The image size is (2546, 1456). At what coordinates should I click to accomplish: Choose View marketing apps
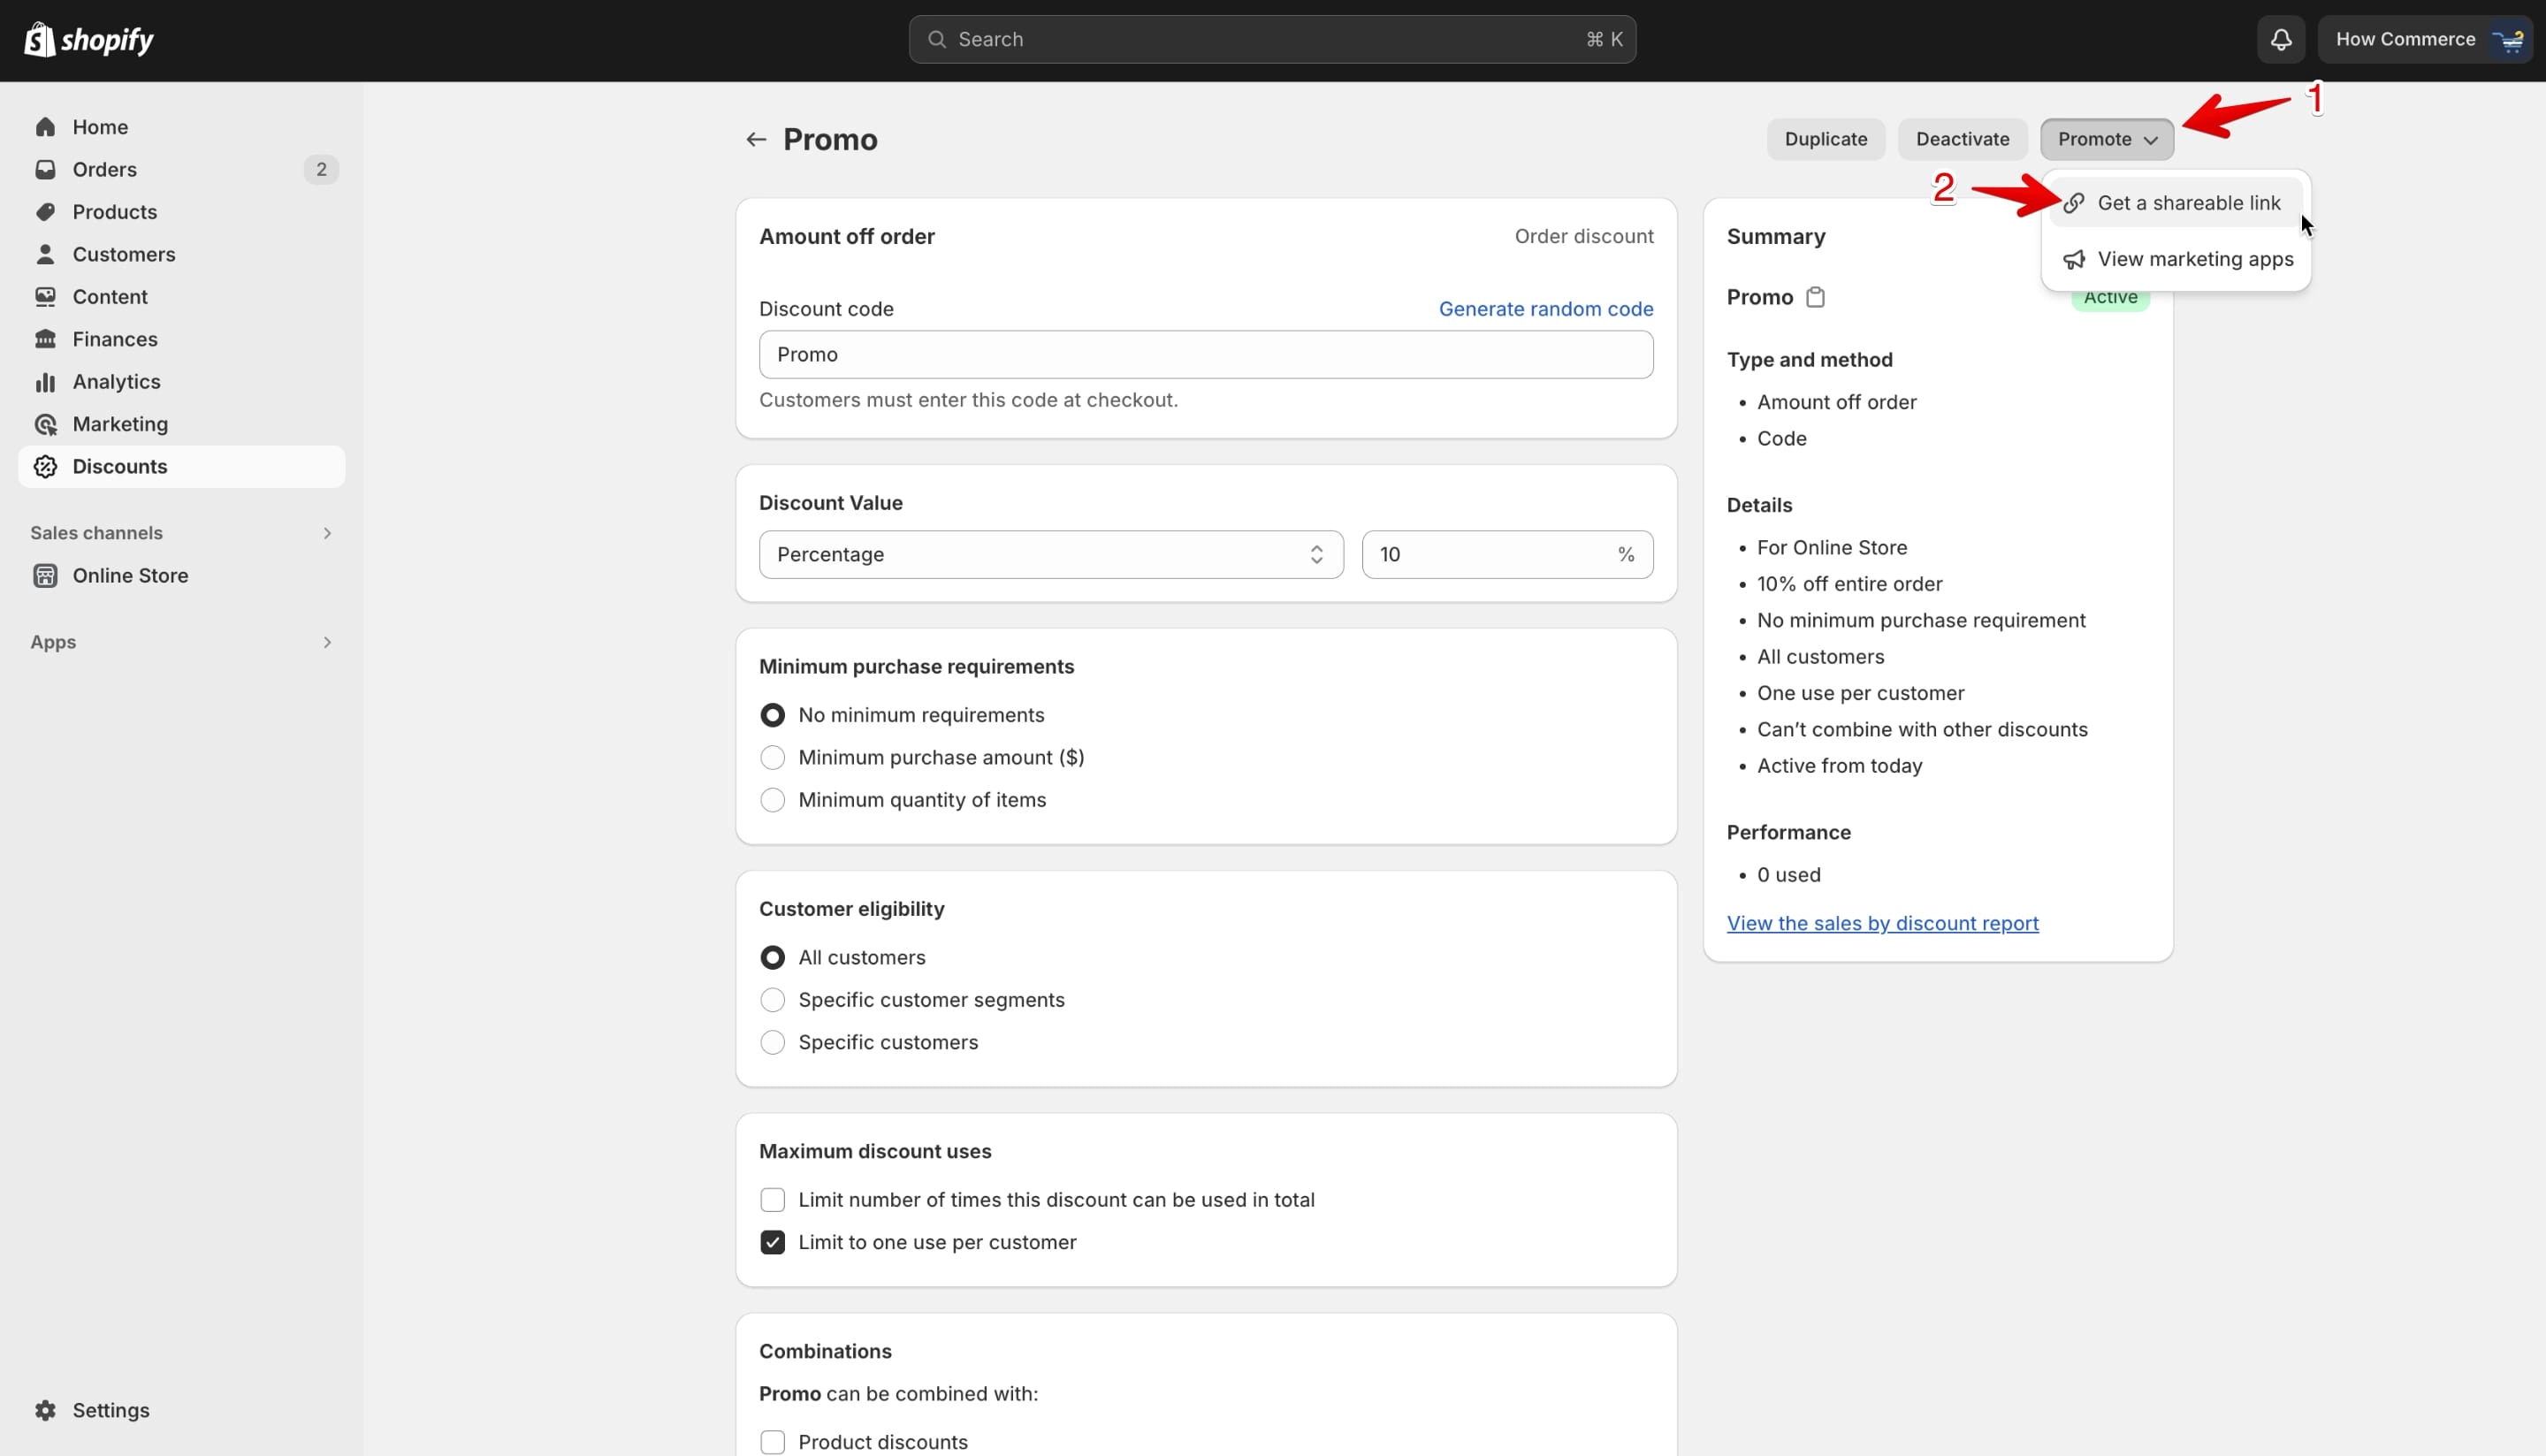point(2175,259)
